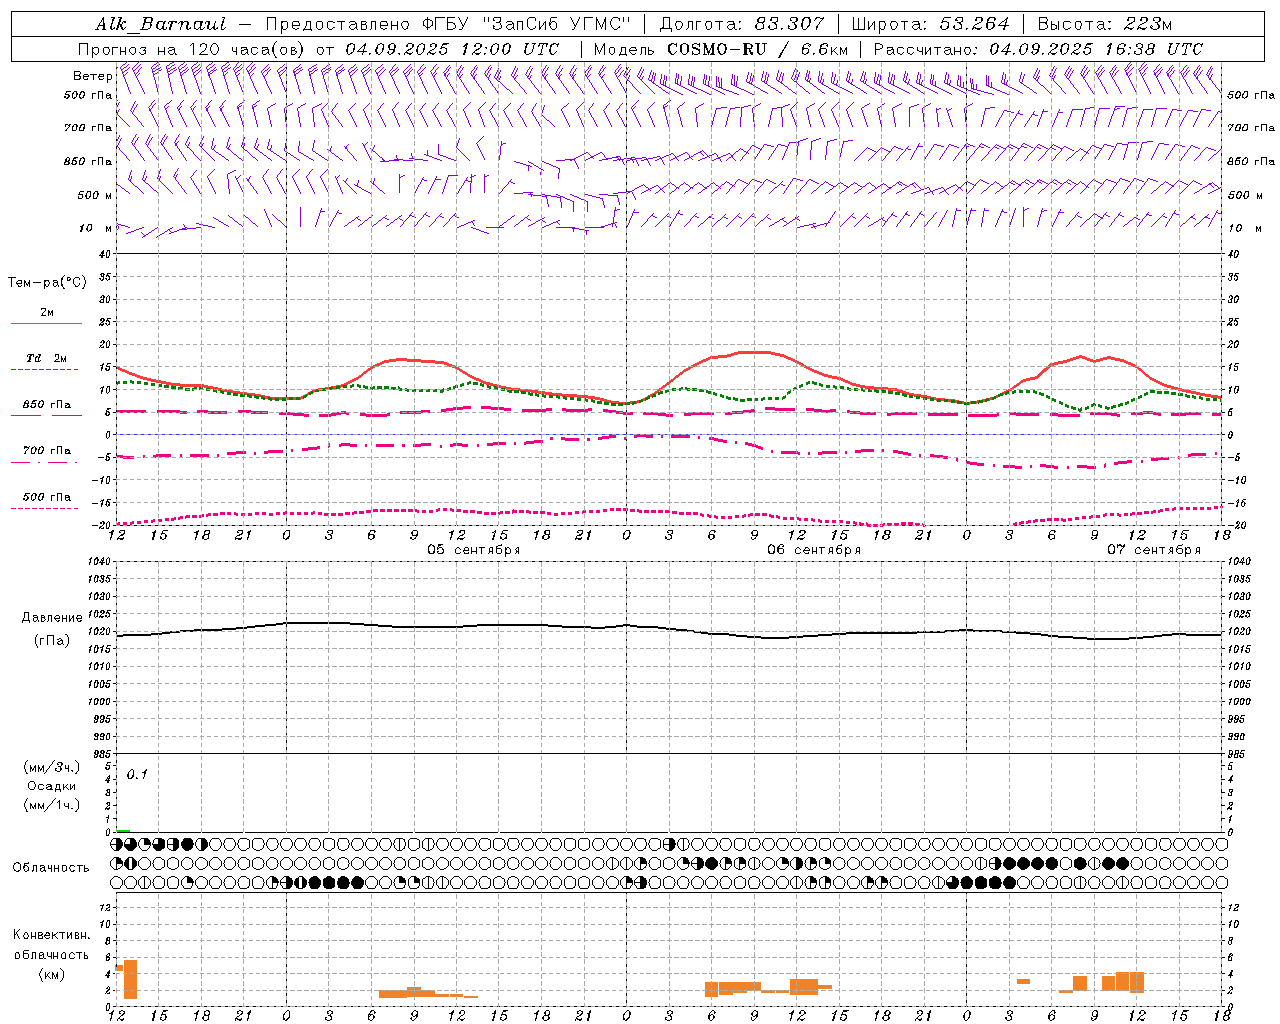Click the Конвективн. облачность axis label
This screenshot has height=1024, width=1280.
pyautogui.click(x=51, y=954)
